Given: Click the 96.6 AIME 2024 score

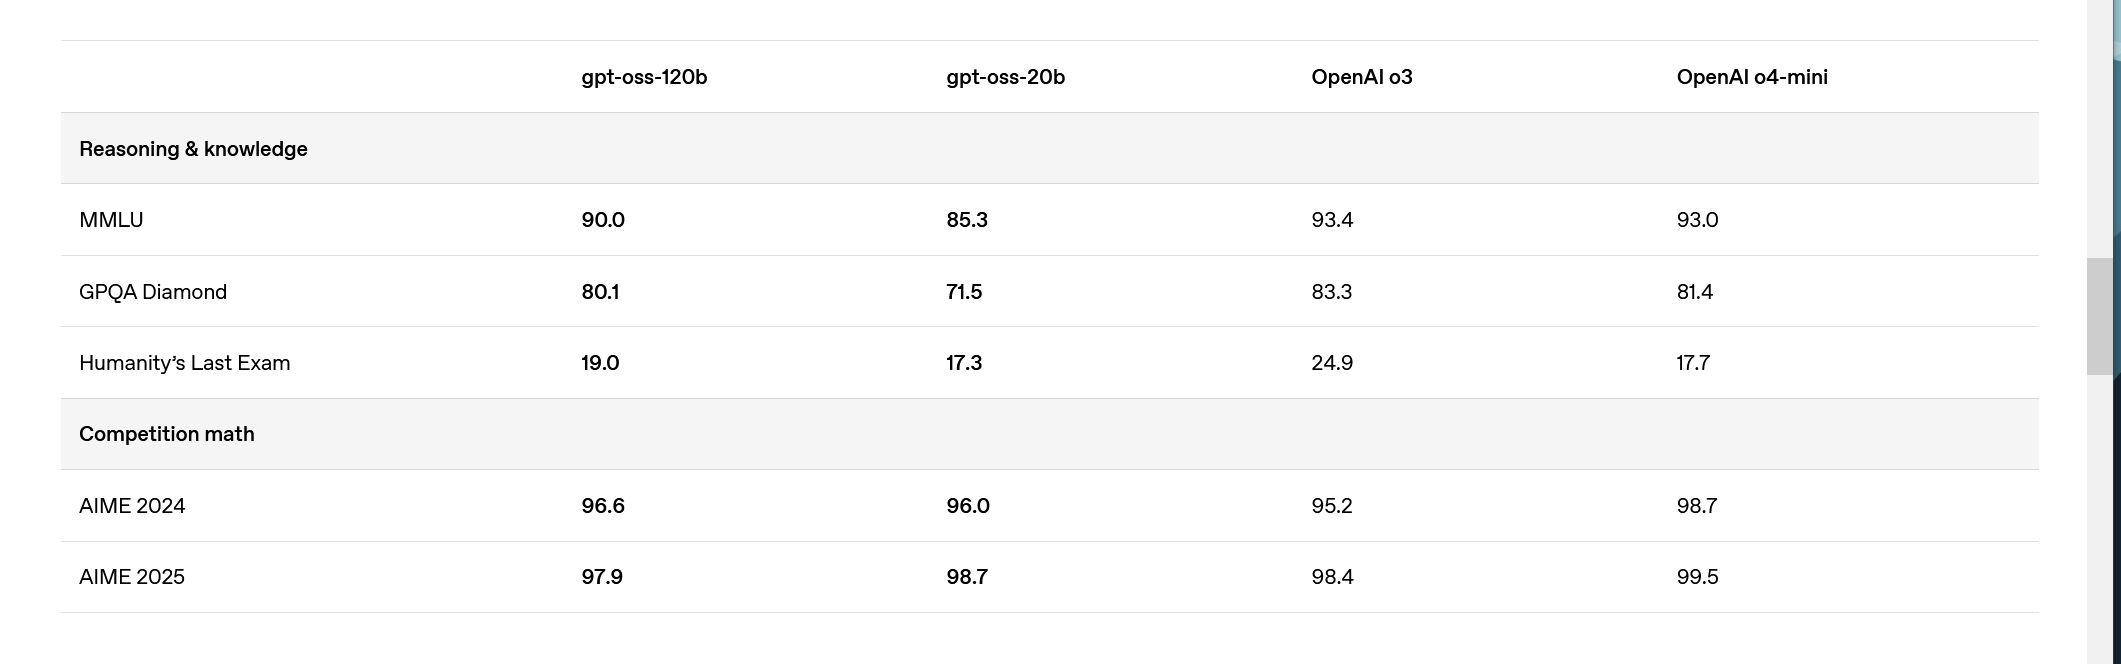Looking at the screenshot, I should click(603, 506).
